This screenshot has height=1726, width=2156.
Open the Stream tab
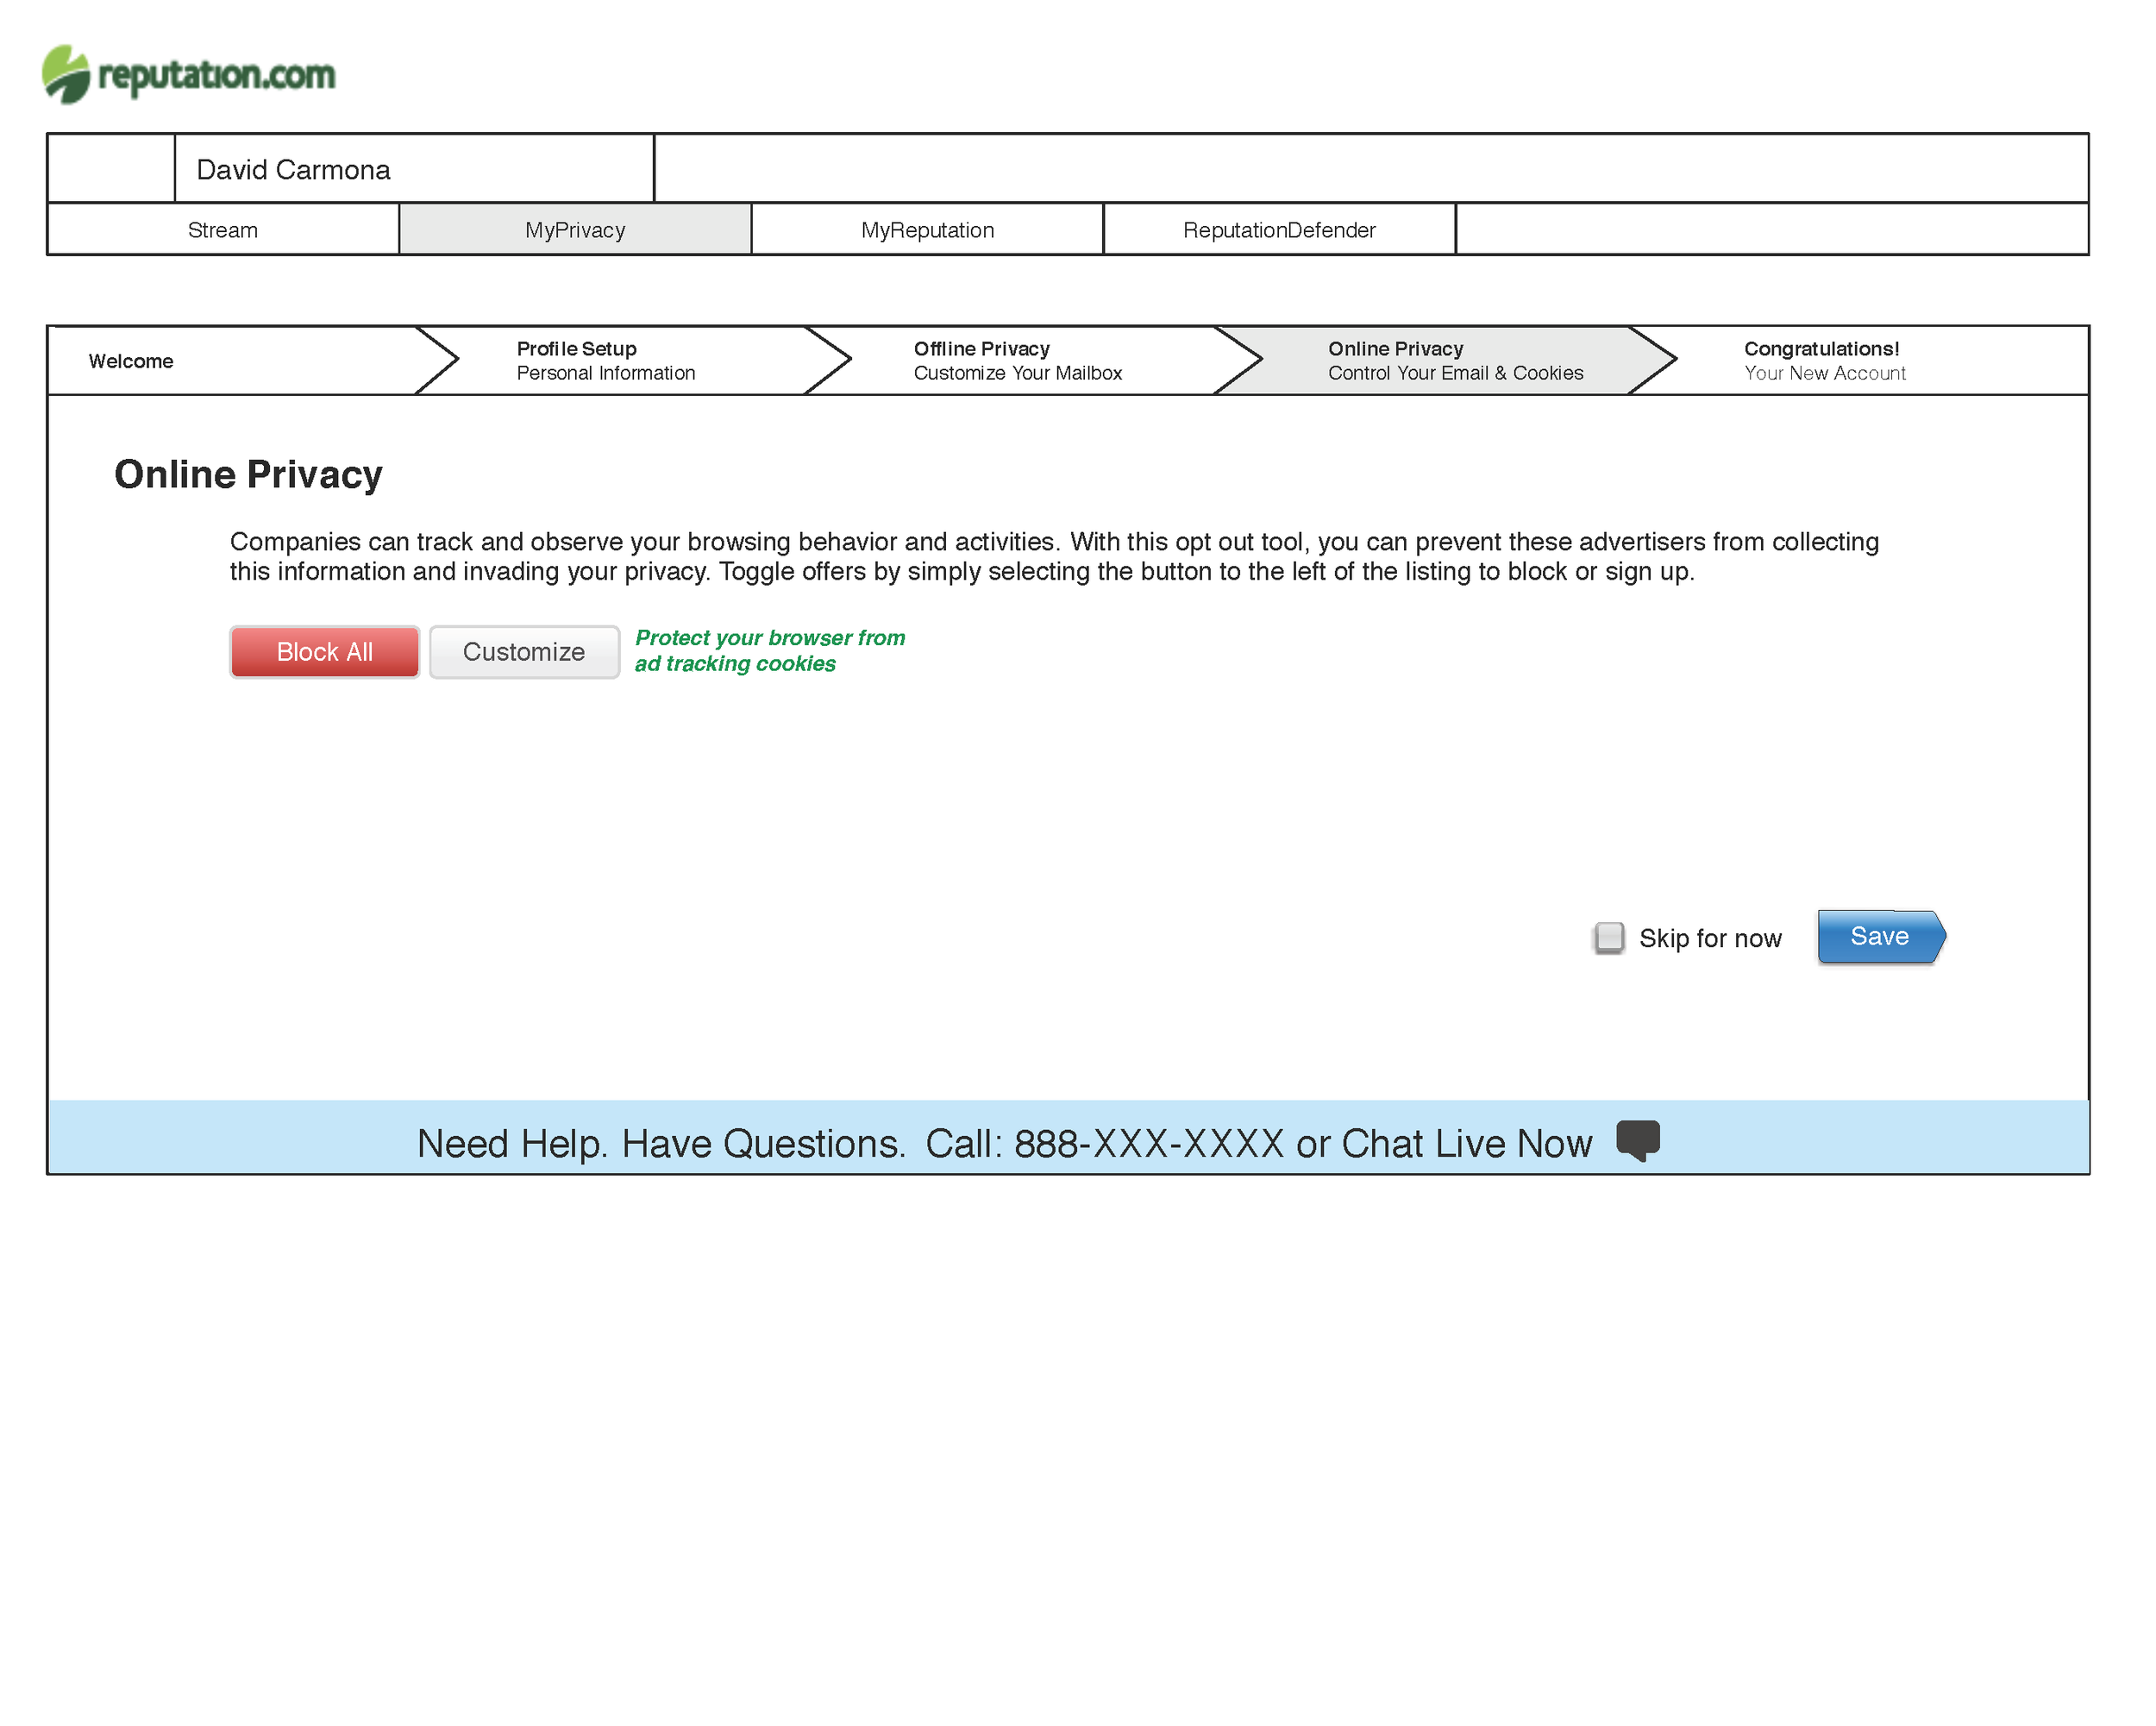tap(223, 230)
